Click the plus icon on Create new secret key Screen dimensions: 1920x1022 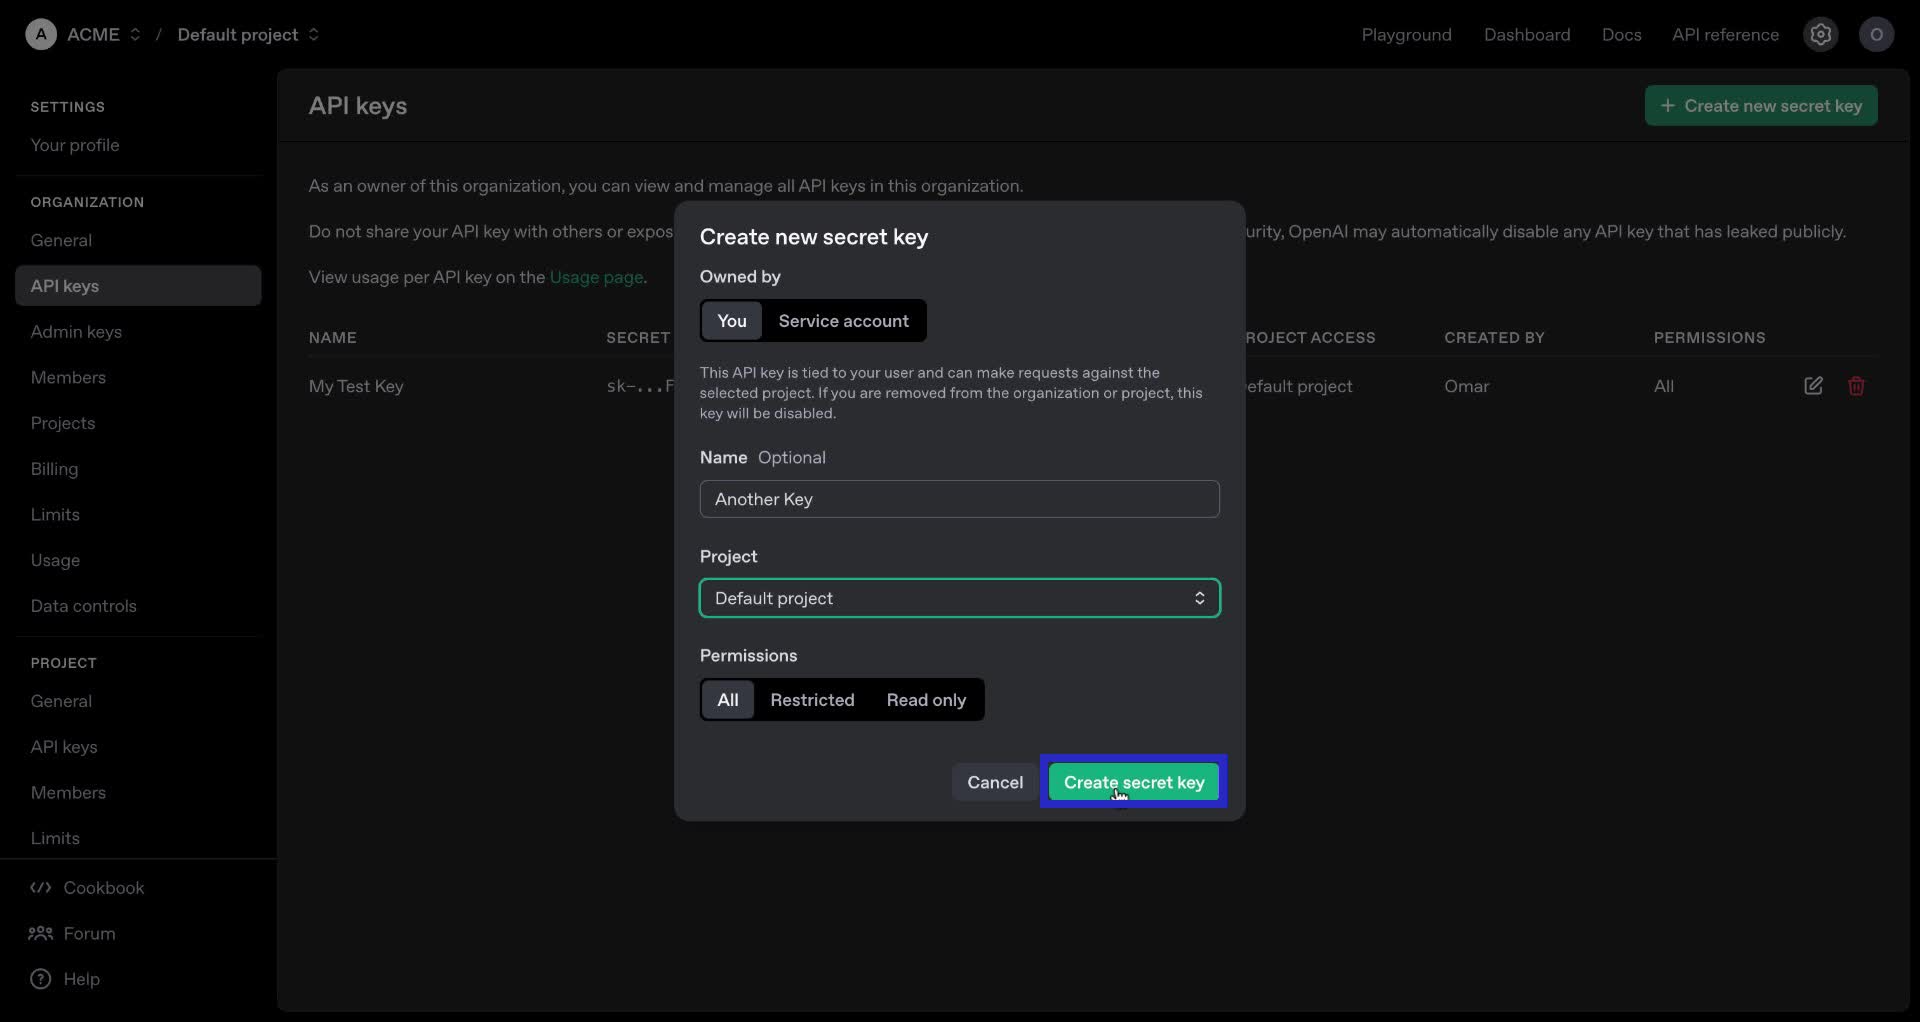1668,105
